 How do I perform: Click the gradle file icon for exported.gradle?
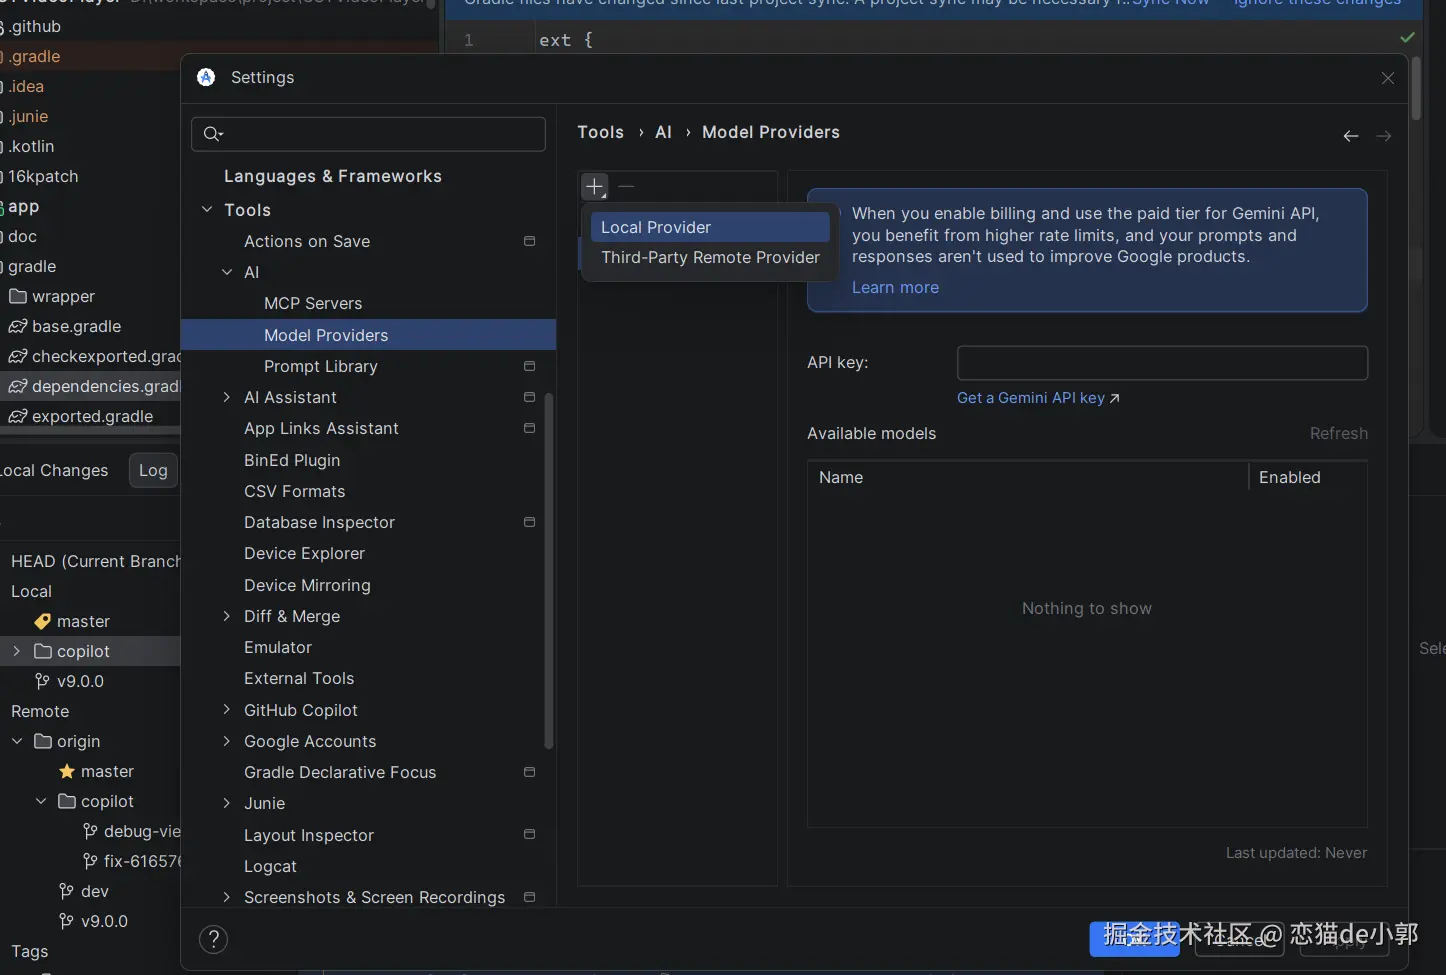[x=17, y=416]
